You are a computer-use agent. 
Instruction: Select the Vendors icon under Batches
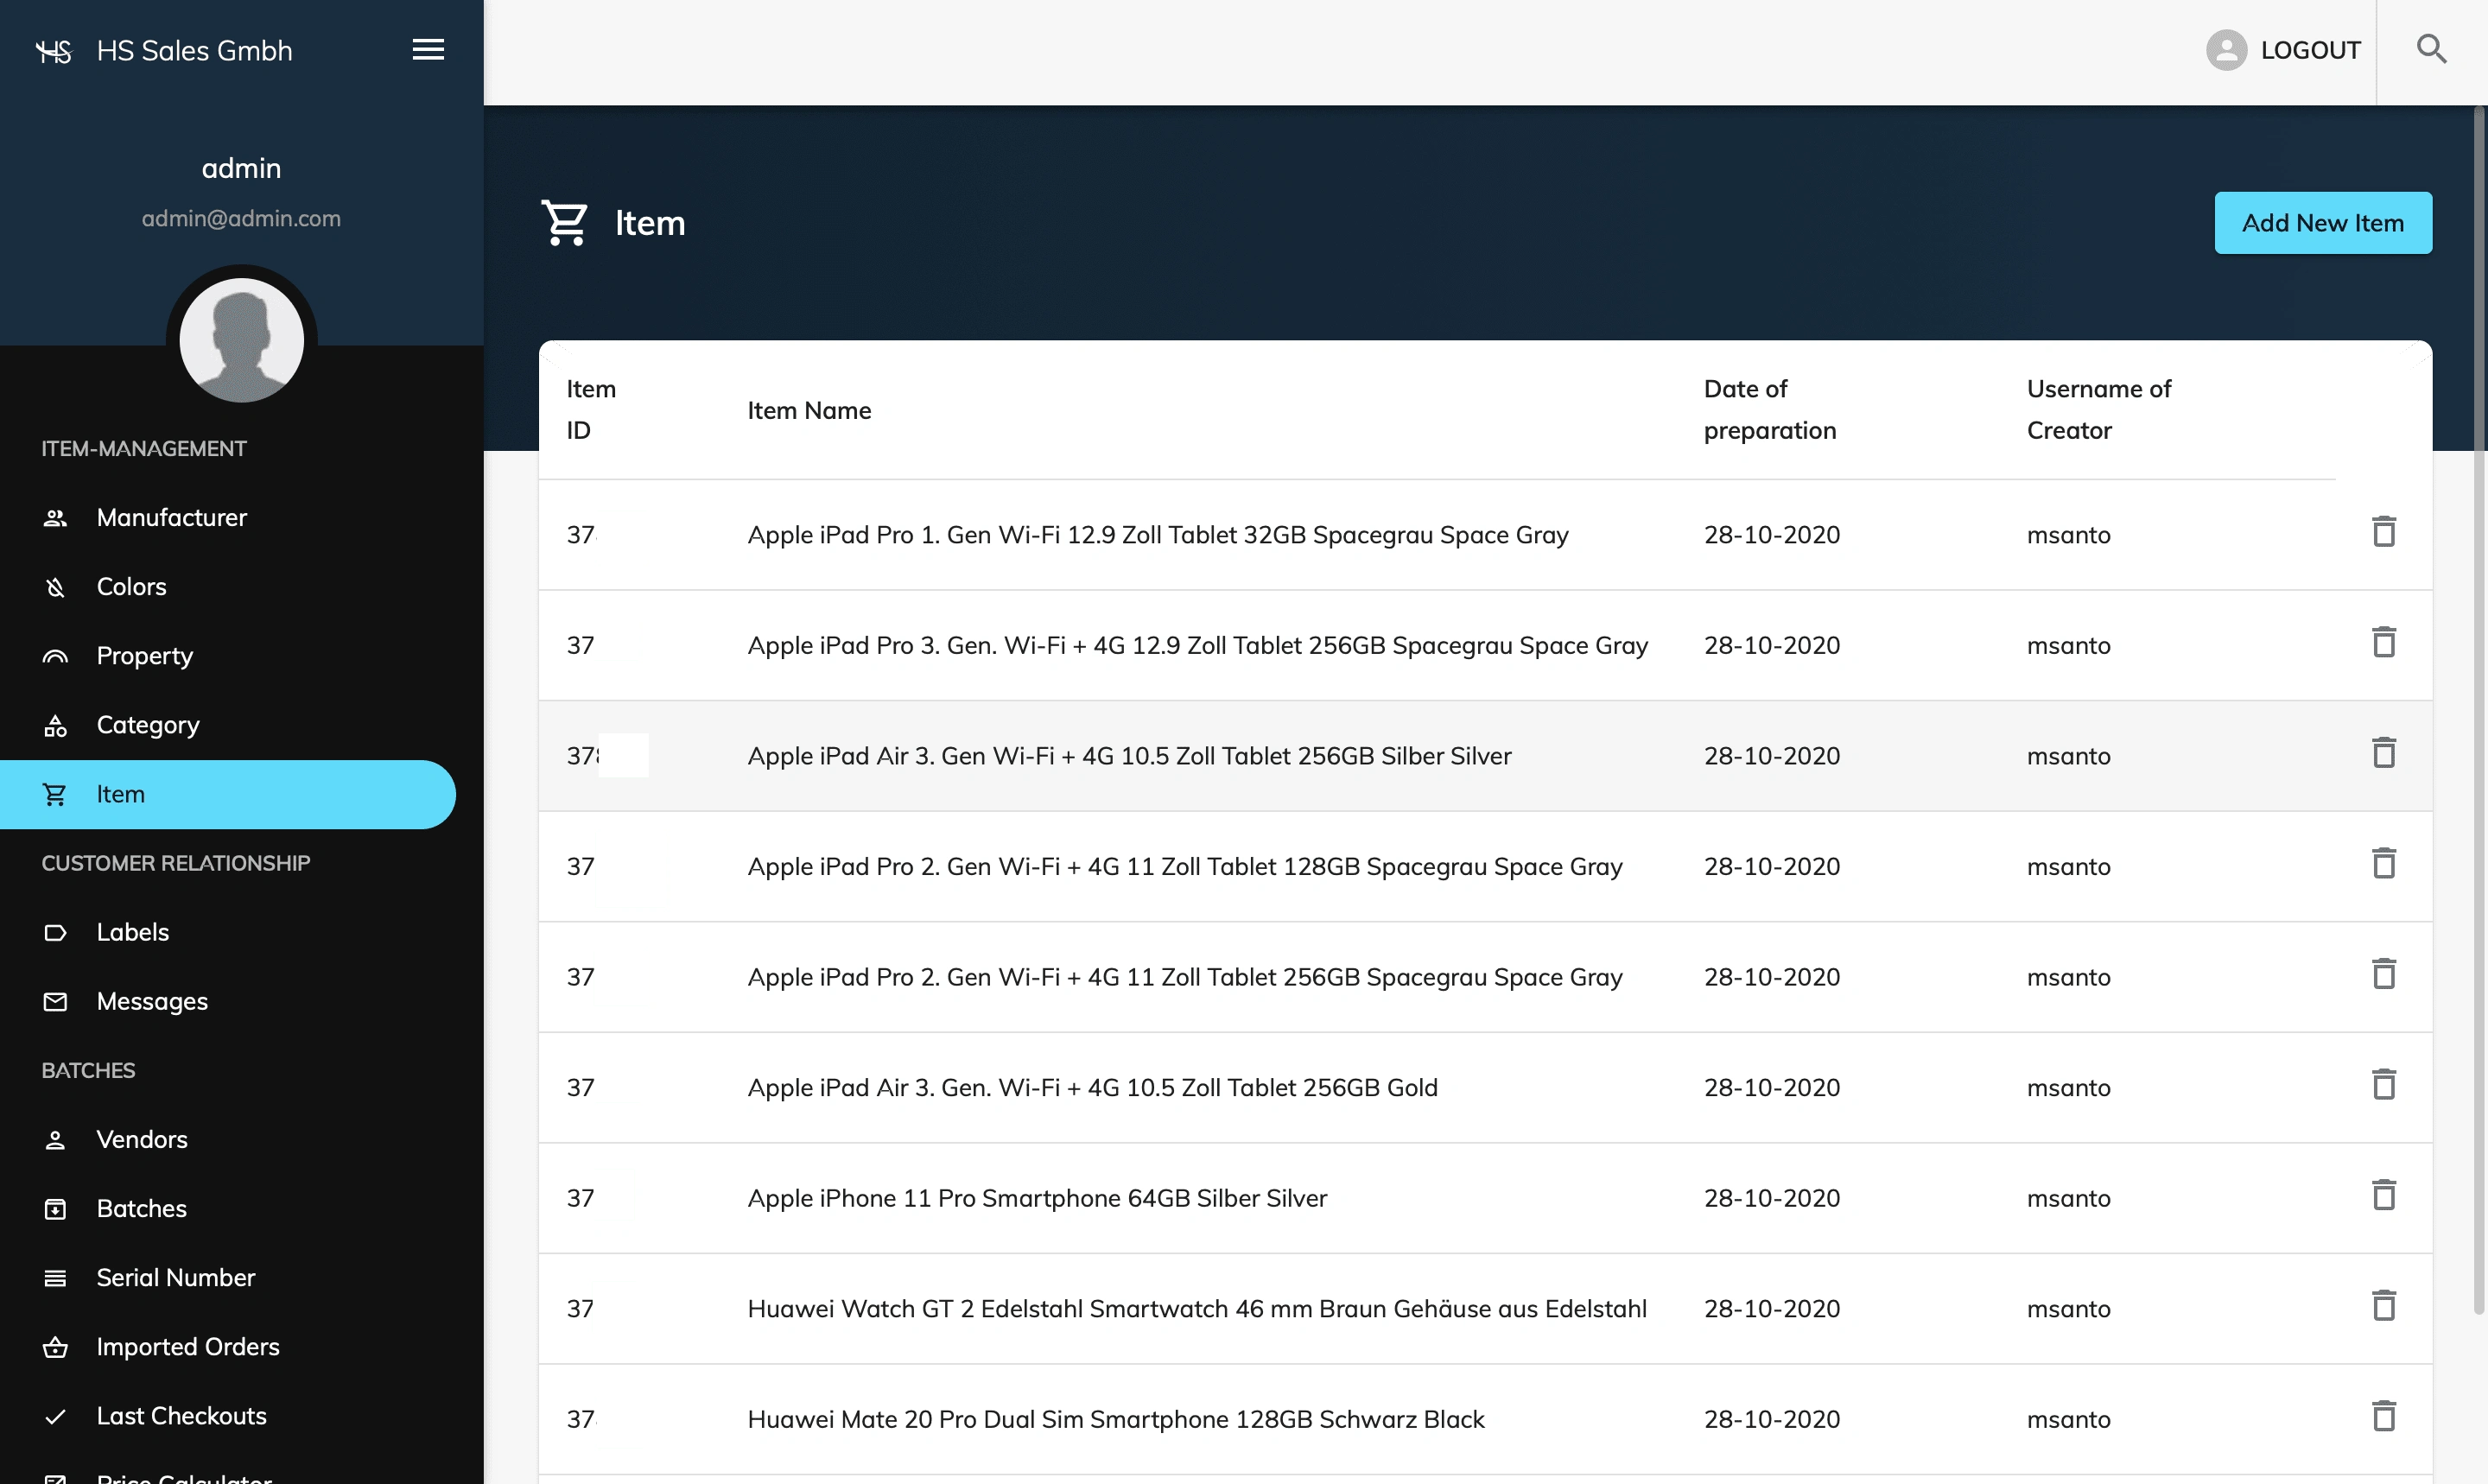[x=54, y=1138]
